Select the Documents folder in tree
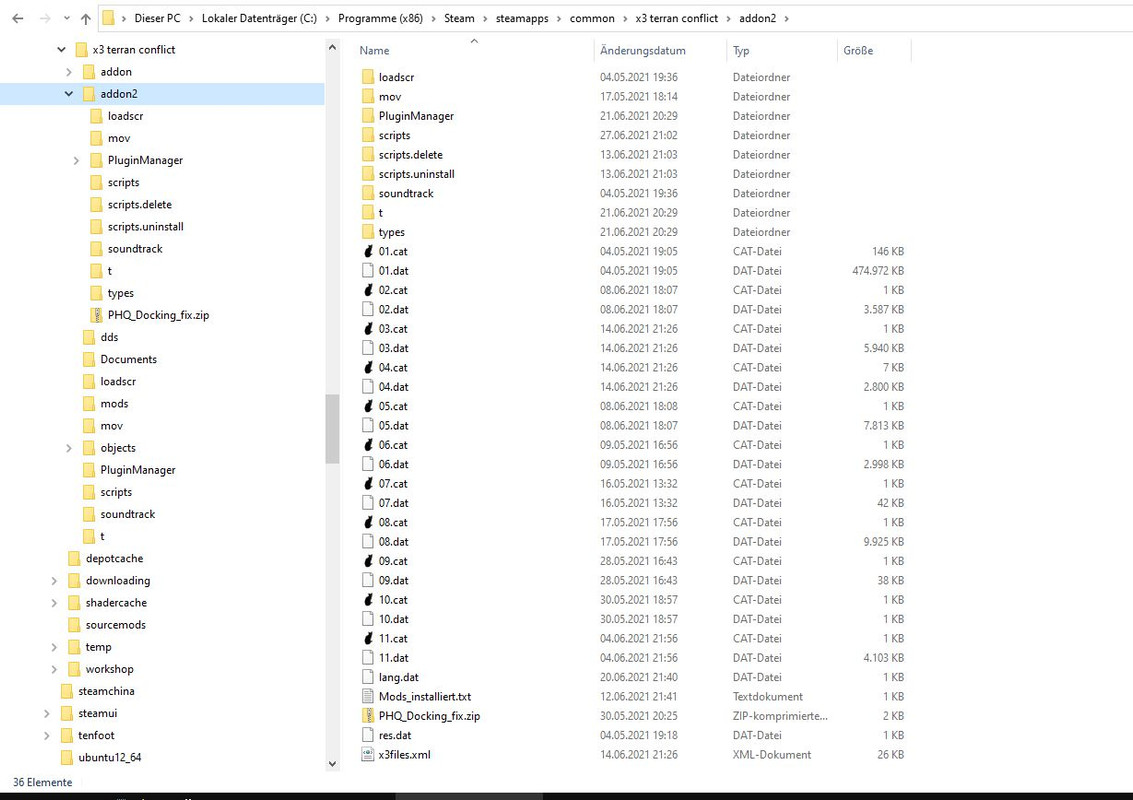The image size is (1133, 800). coord(129,359)
